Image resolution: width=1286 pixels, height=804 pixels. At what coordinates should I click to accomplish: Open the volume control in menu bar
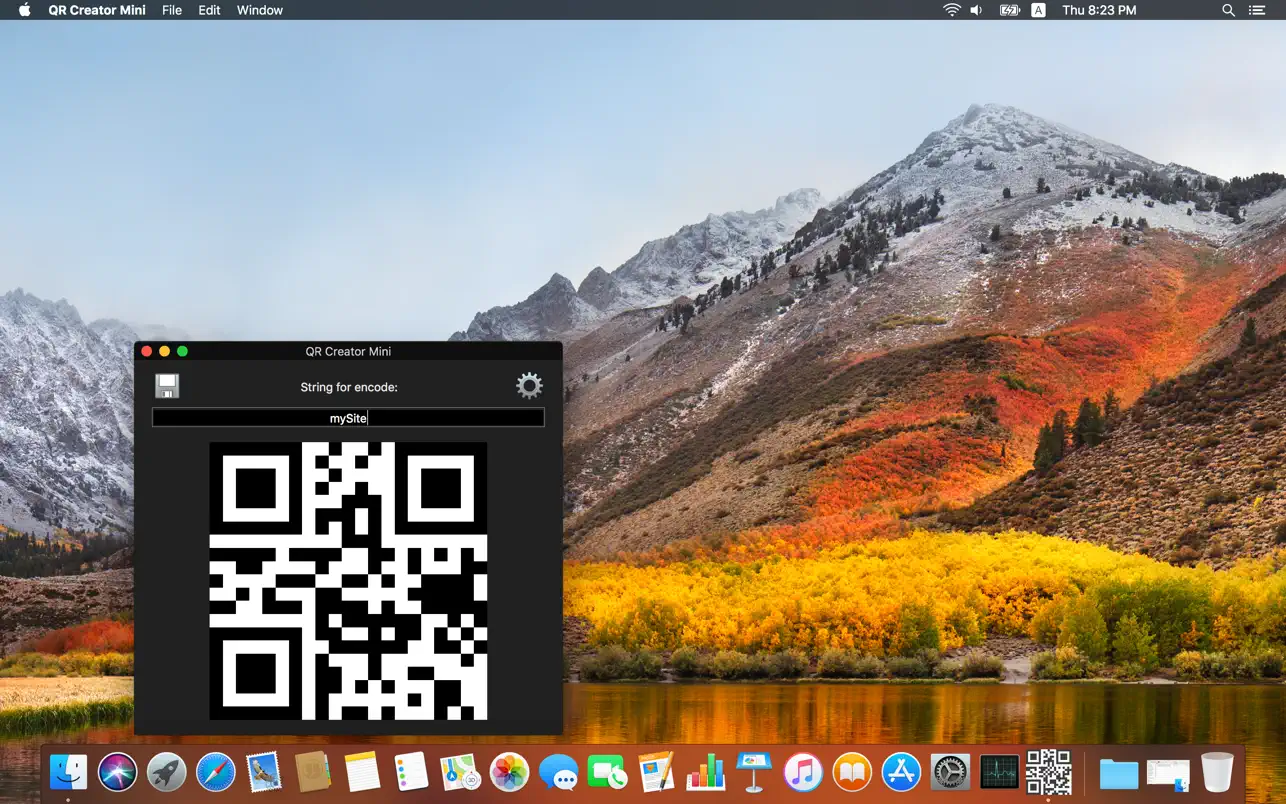(976, 10)
